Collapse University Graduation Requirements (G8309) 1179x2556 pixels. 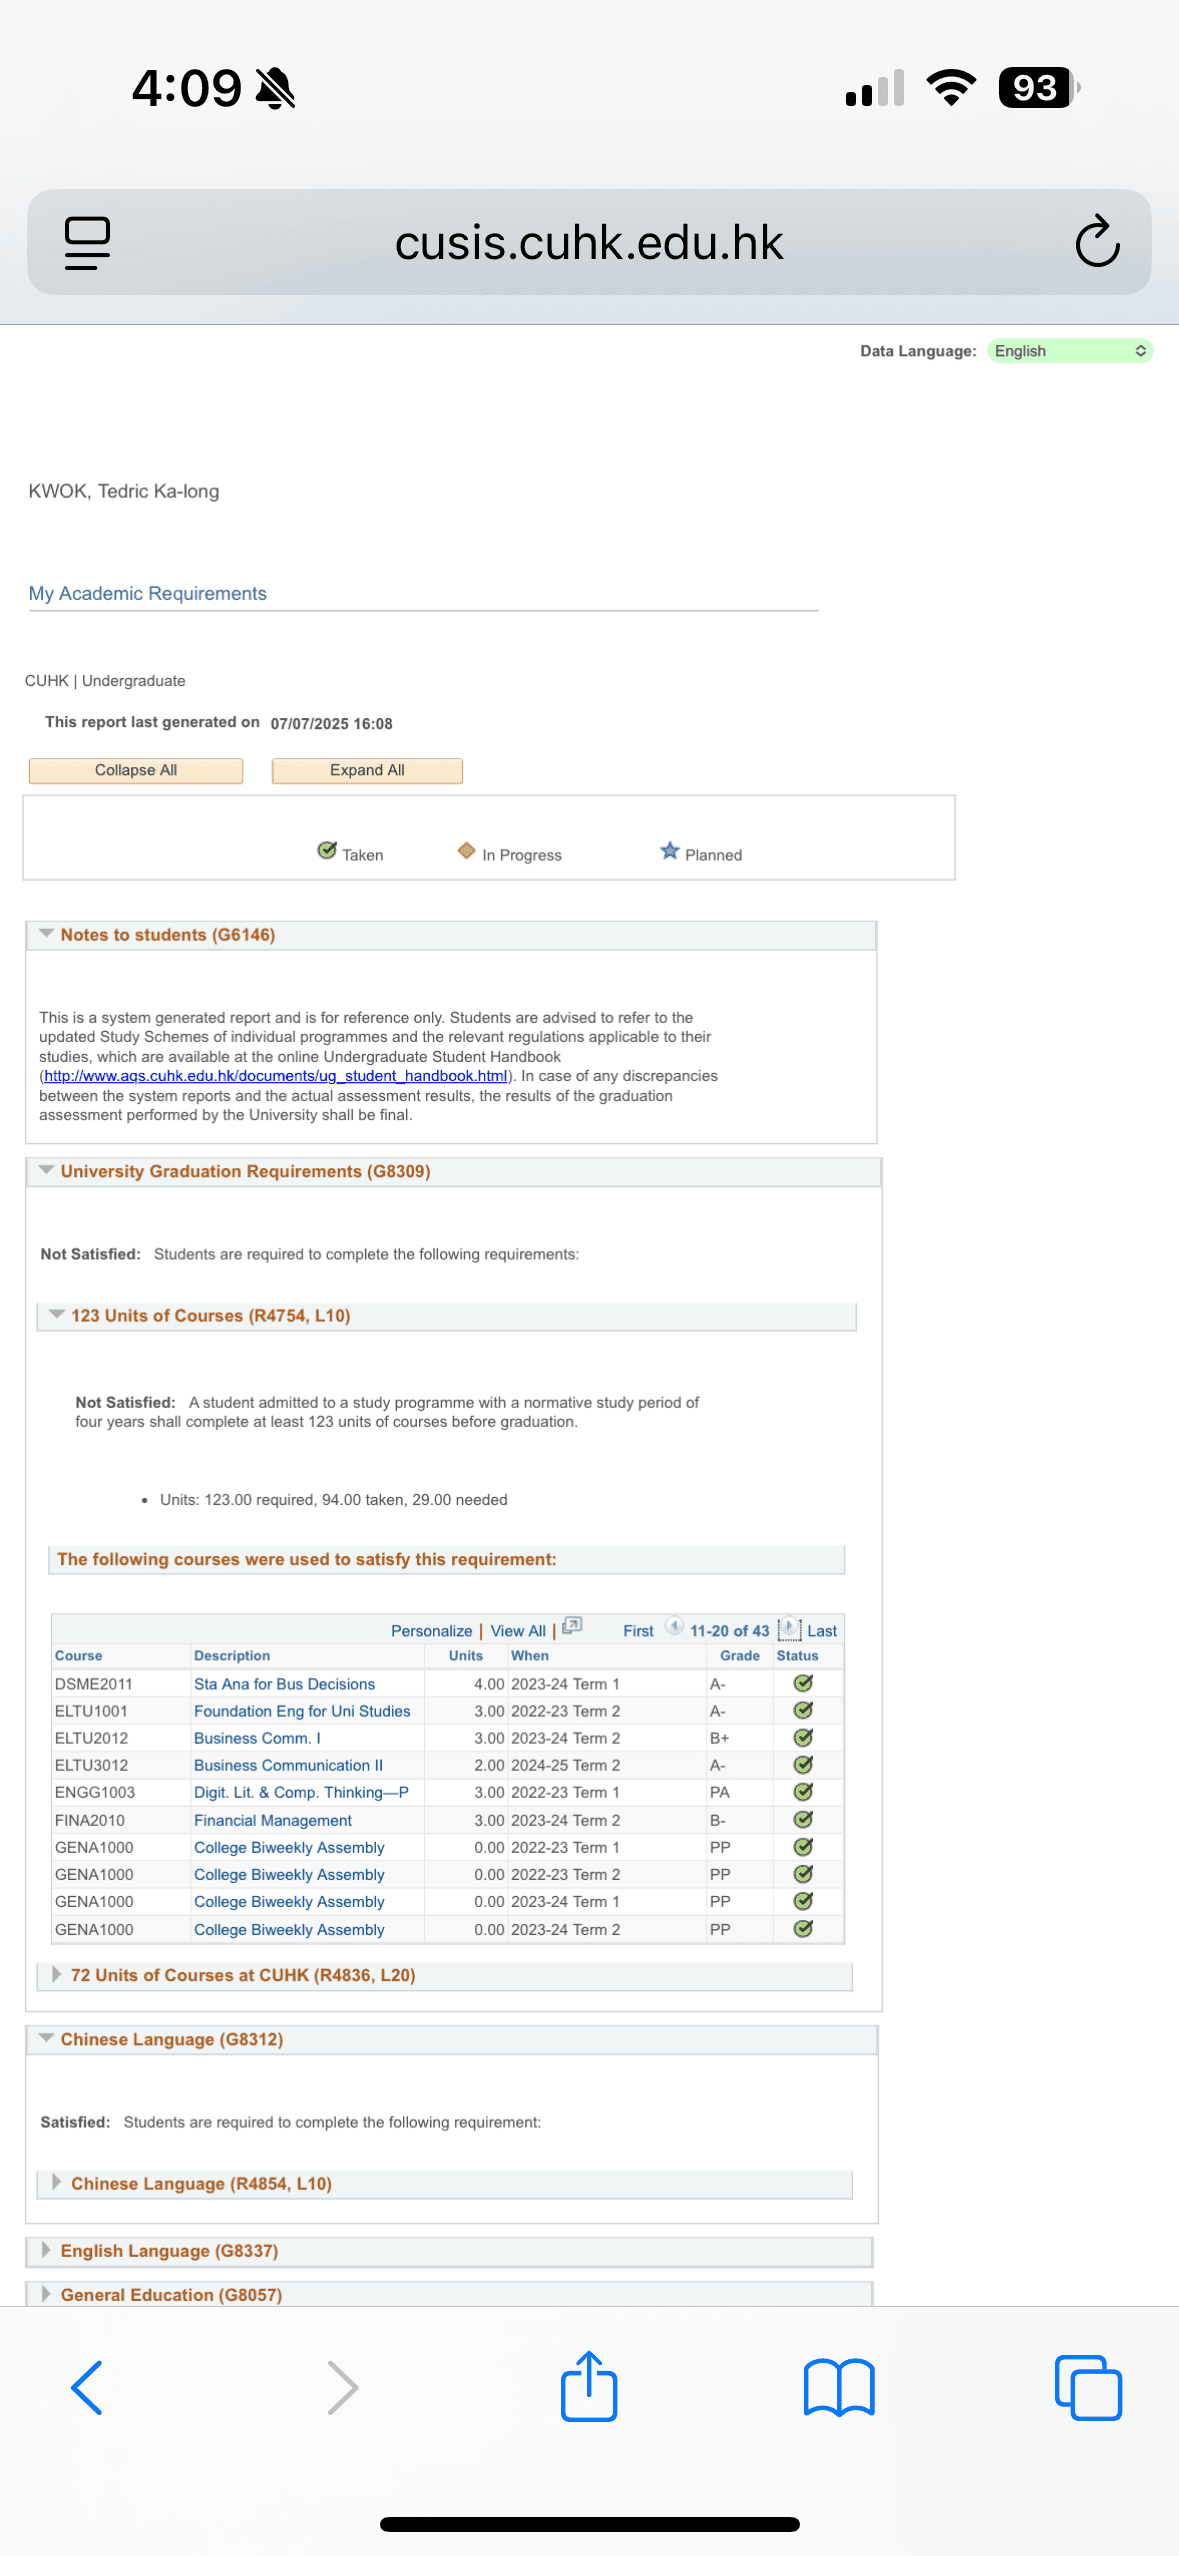46,1170
